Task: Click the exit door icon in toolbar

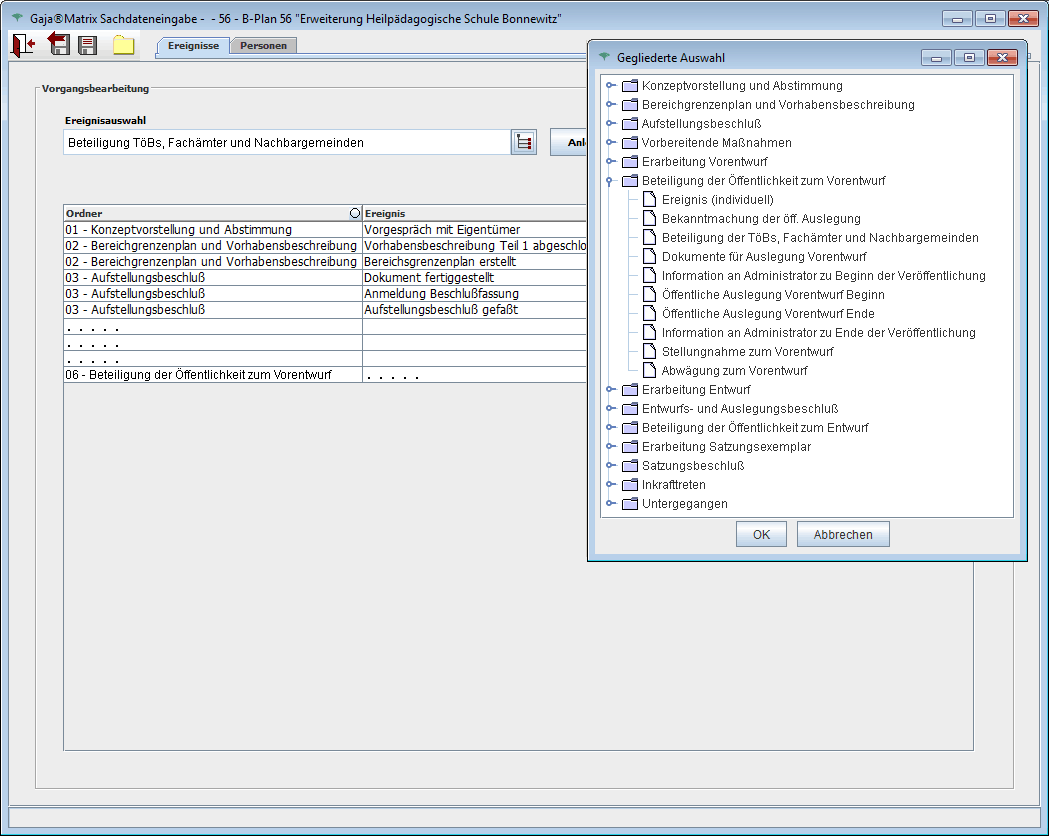Action: (23, 45)
